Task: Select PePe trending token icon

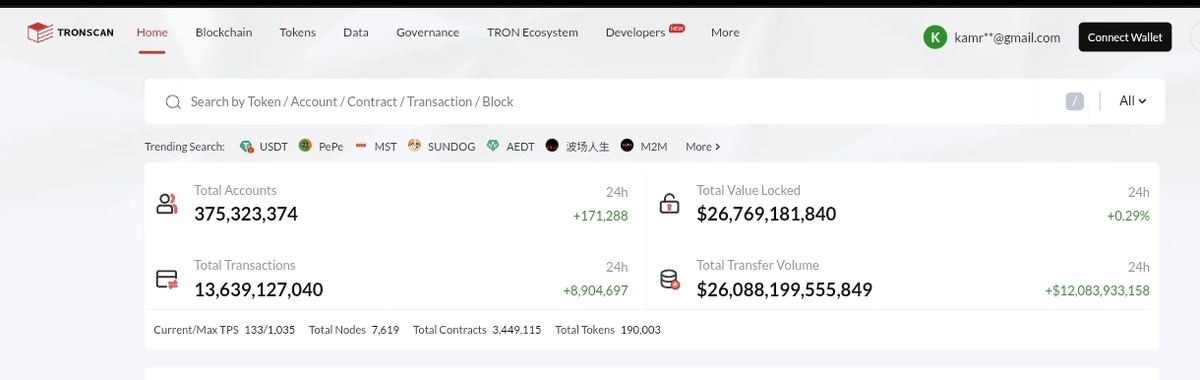Action: click(306, 146)
